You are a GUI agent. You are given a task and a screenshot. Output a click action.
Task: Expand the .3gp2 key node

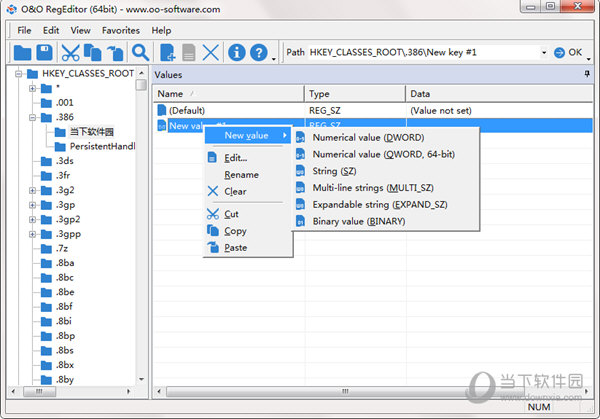(x=33, y=220)
